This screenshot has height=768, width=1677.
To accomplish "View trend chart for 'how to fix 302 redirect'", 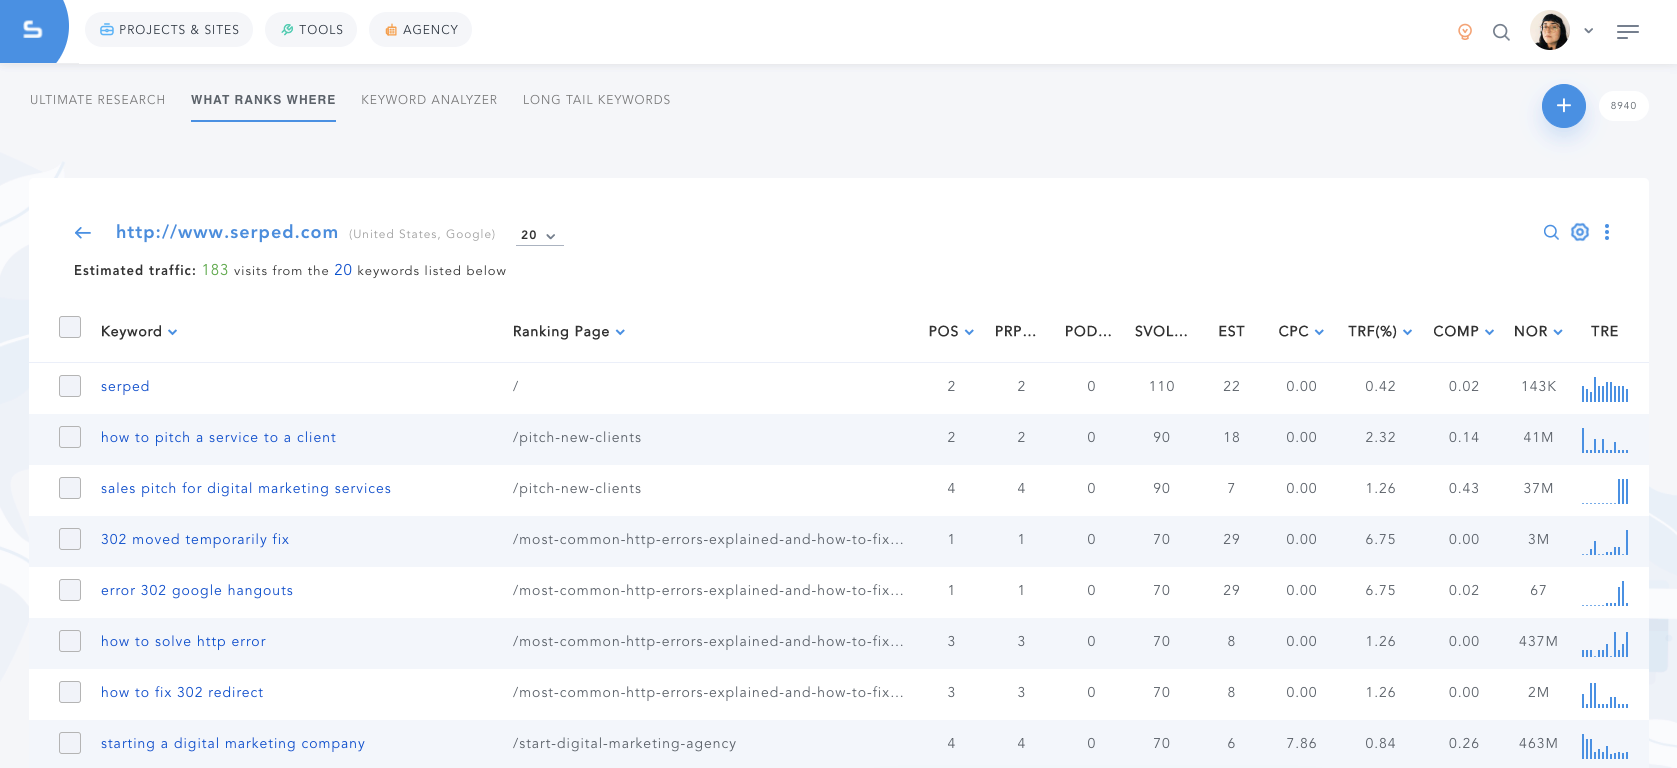I will tap(1605, 695).
